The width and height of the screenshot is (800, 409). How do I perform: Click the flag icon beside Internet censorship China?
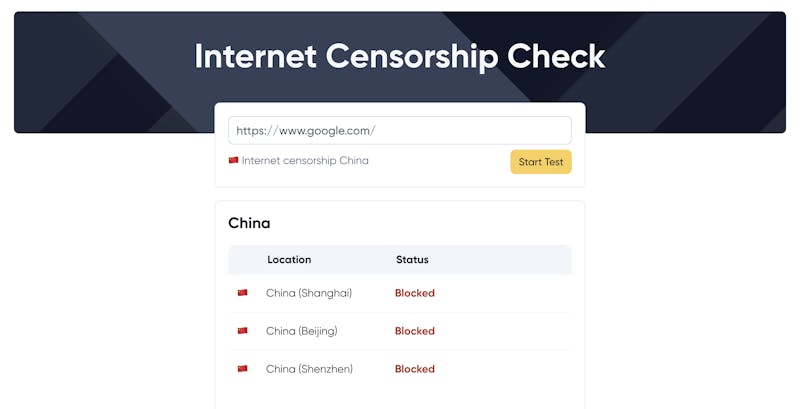[233, 160]
